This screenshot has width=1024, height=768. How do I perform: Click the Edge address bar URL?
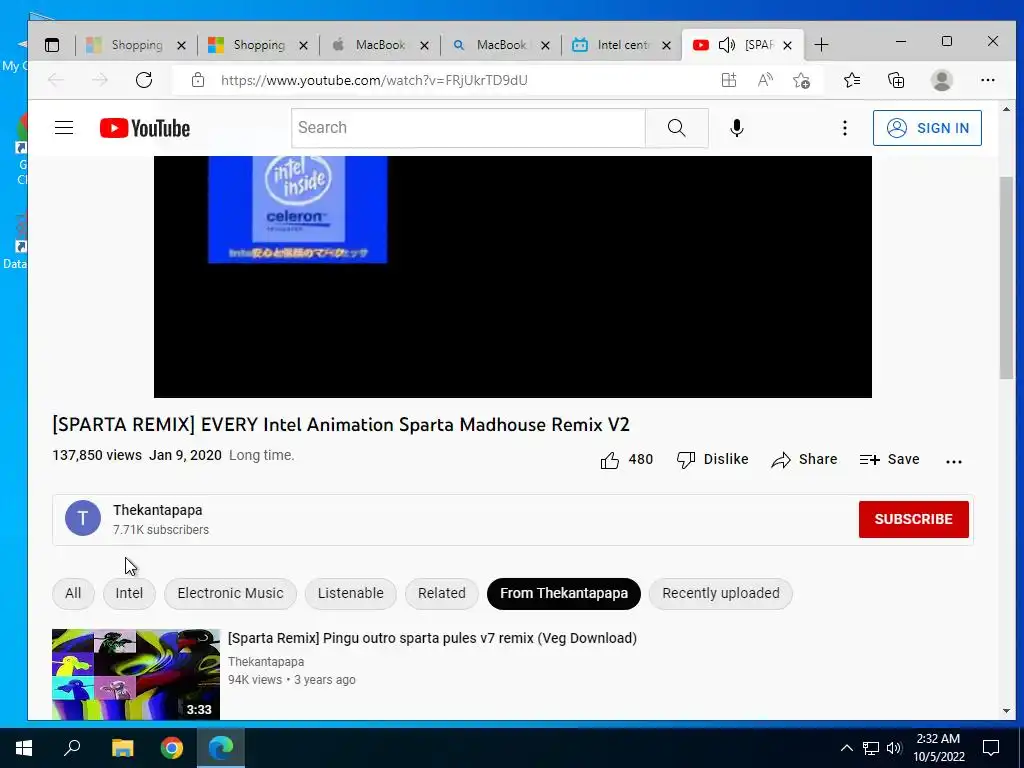374,80
